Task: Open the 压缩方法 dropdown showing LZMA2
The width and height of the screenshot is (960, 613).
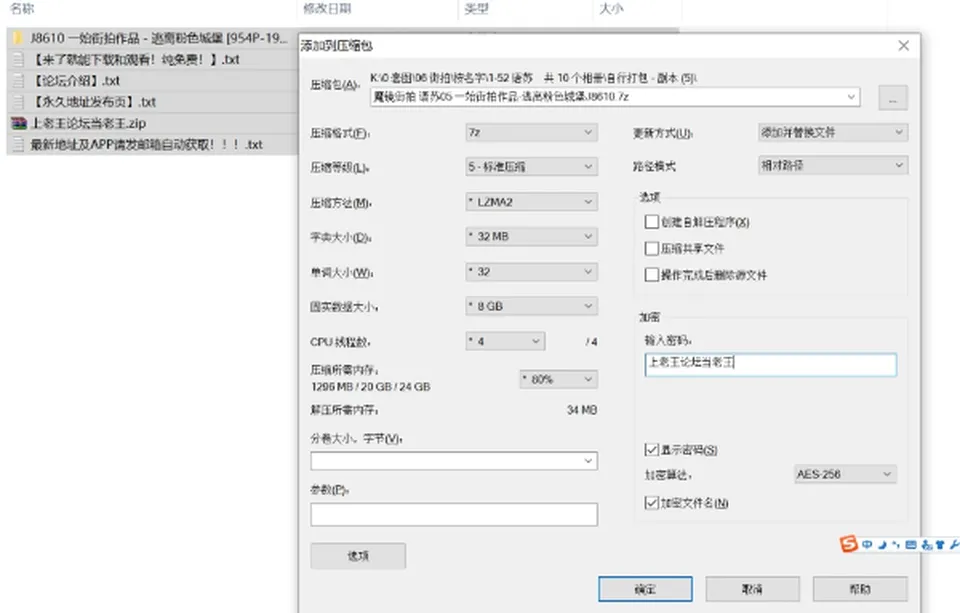Action: tap(531, 201)
